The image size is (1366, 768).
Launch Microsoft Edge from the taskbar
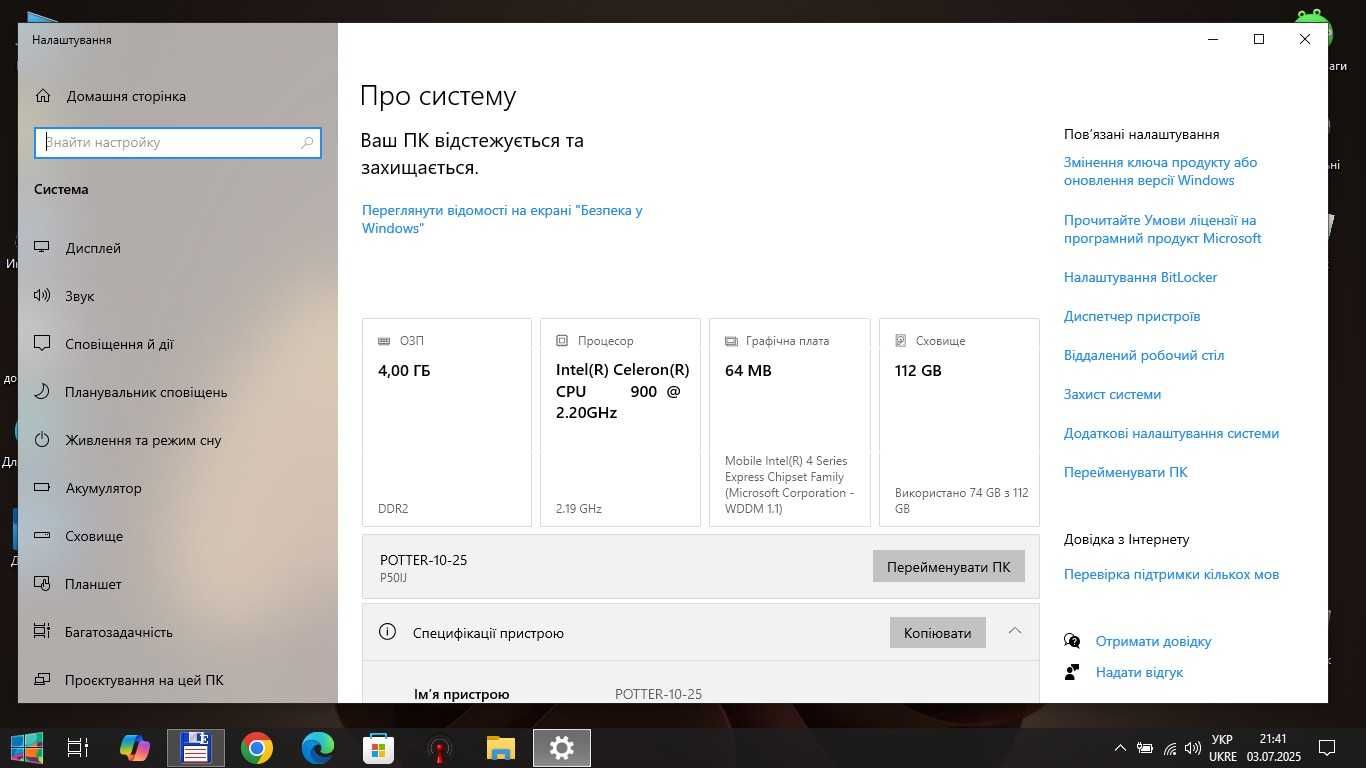(318, 747)
